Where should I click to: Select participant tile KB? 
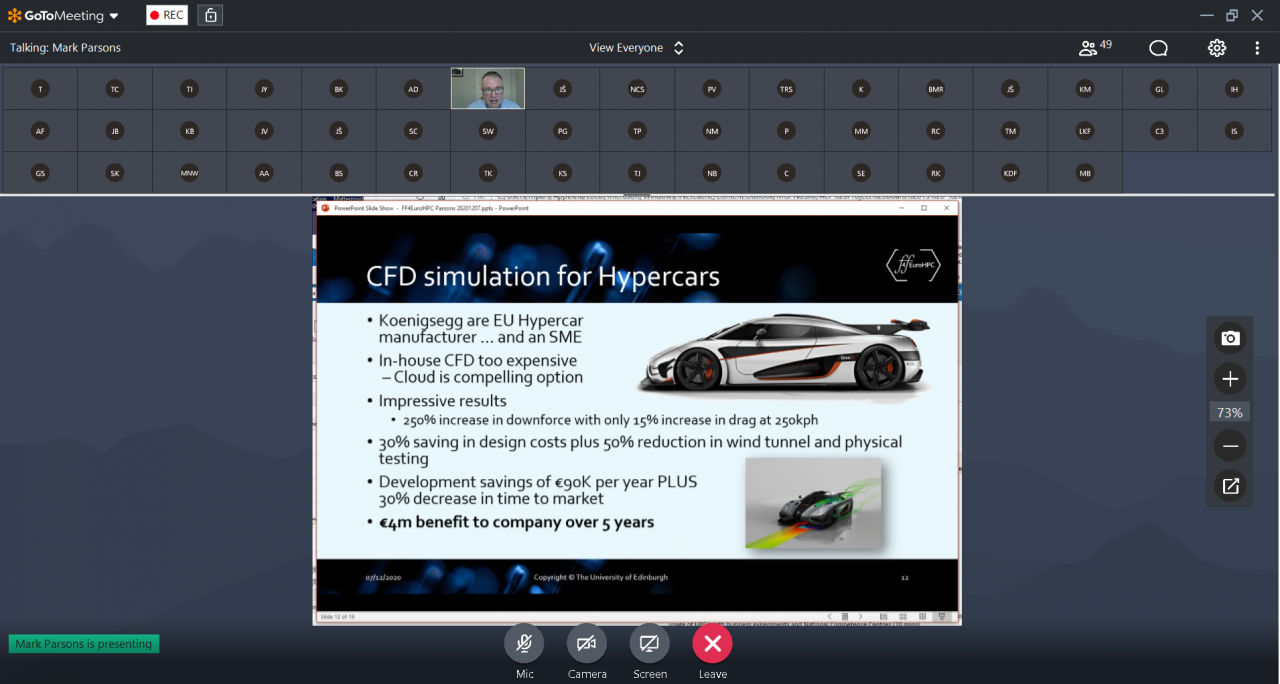coord(189,131)
